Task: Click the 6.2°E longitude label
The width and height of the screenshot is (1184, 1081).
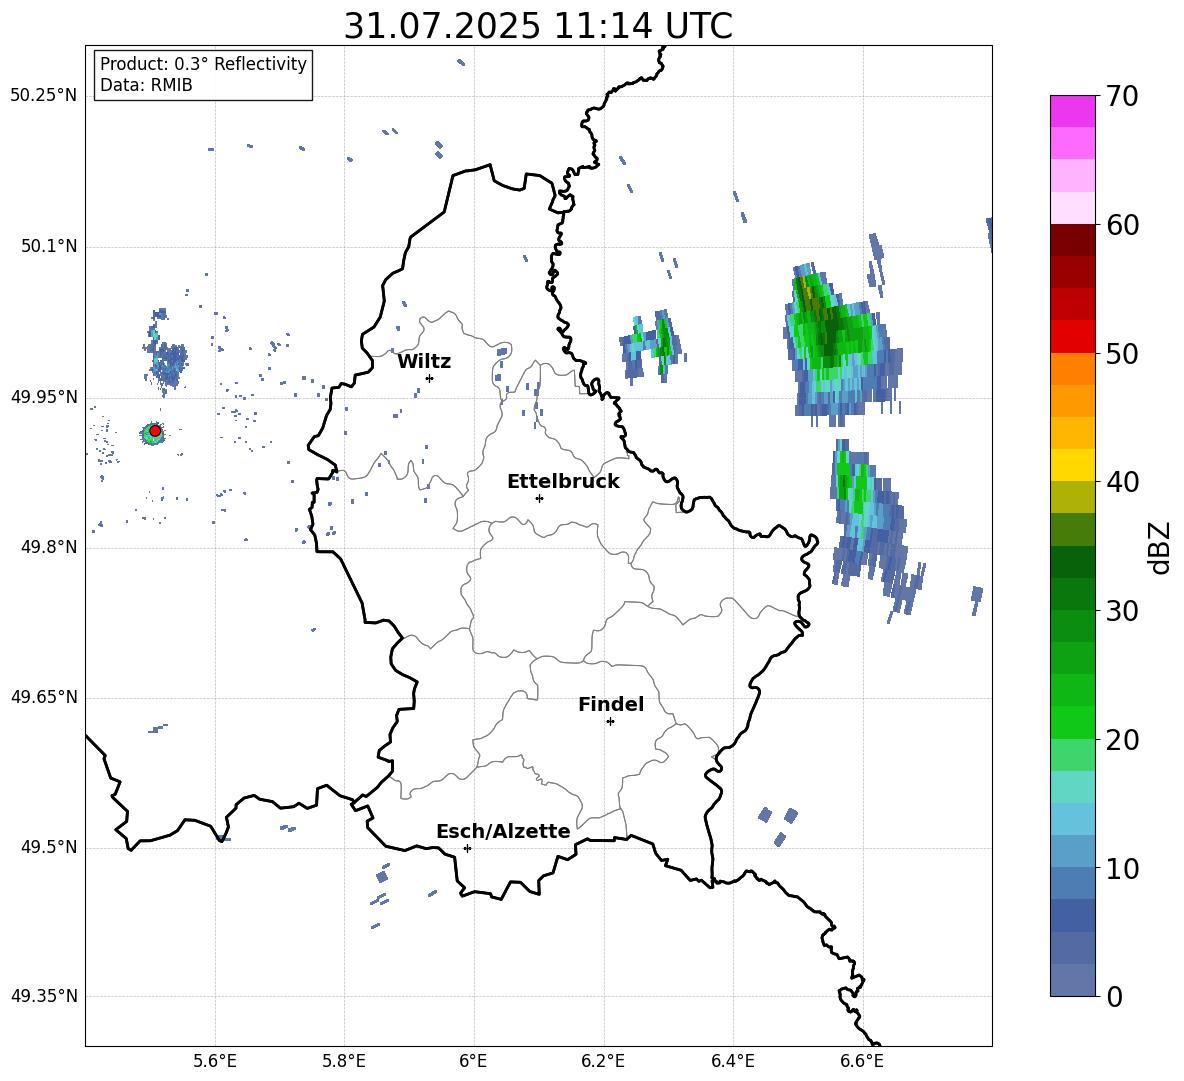Action: pos(603,1061)
